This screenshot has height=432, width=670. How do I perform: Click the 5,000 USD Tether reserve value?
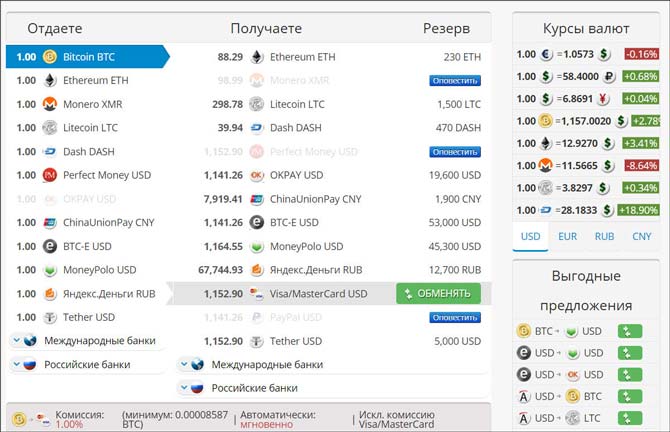(457, 341)
